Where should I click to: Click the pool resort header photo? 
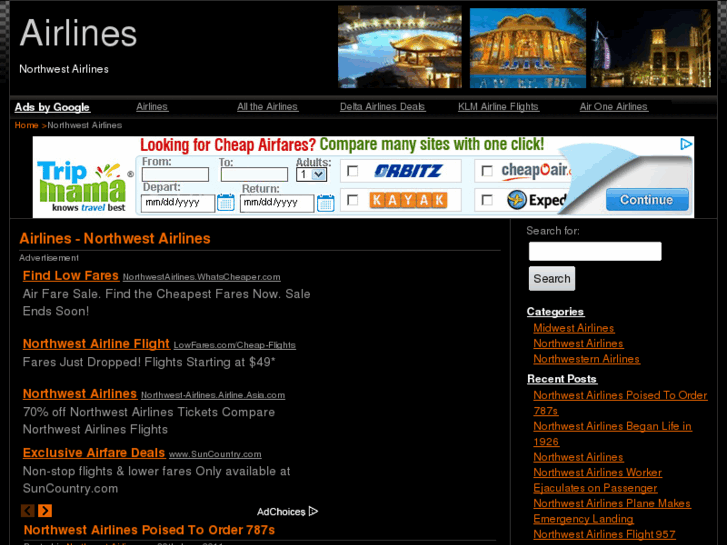400,47
